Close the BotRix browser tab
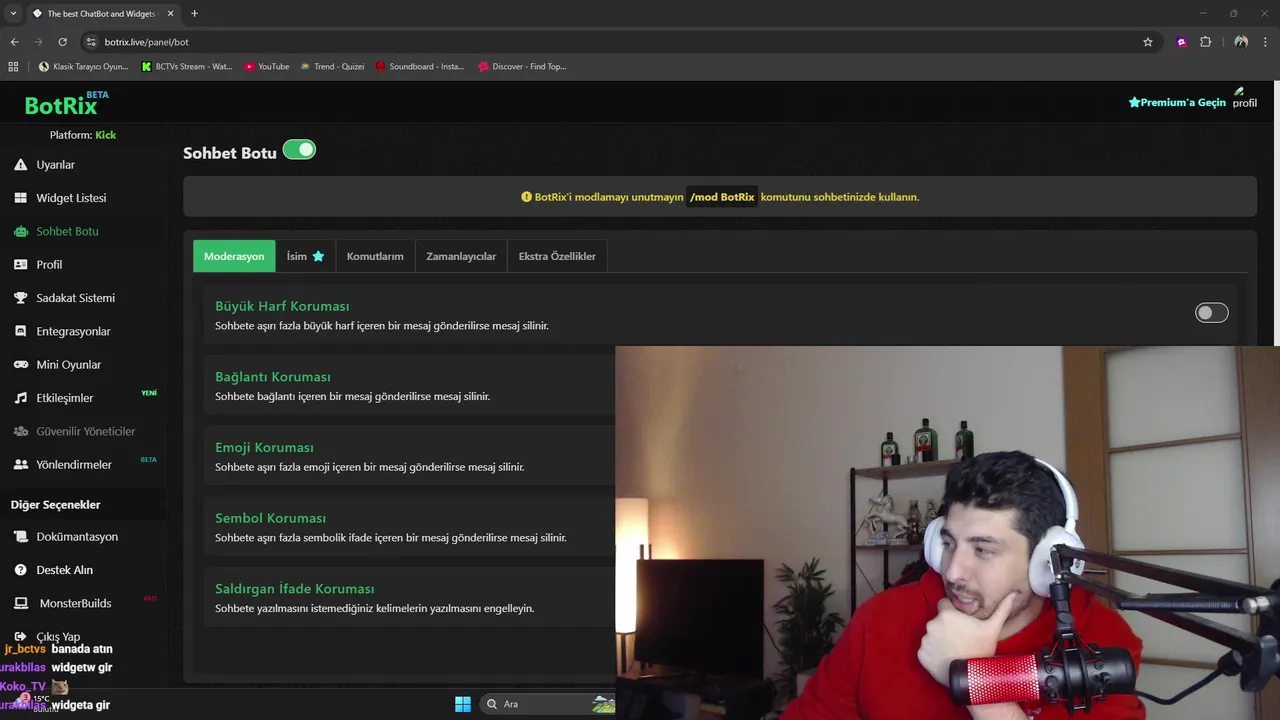Image resolution: width=1280 pixels, height=720 pixels. pyautogui.click(x=170, y=14)
